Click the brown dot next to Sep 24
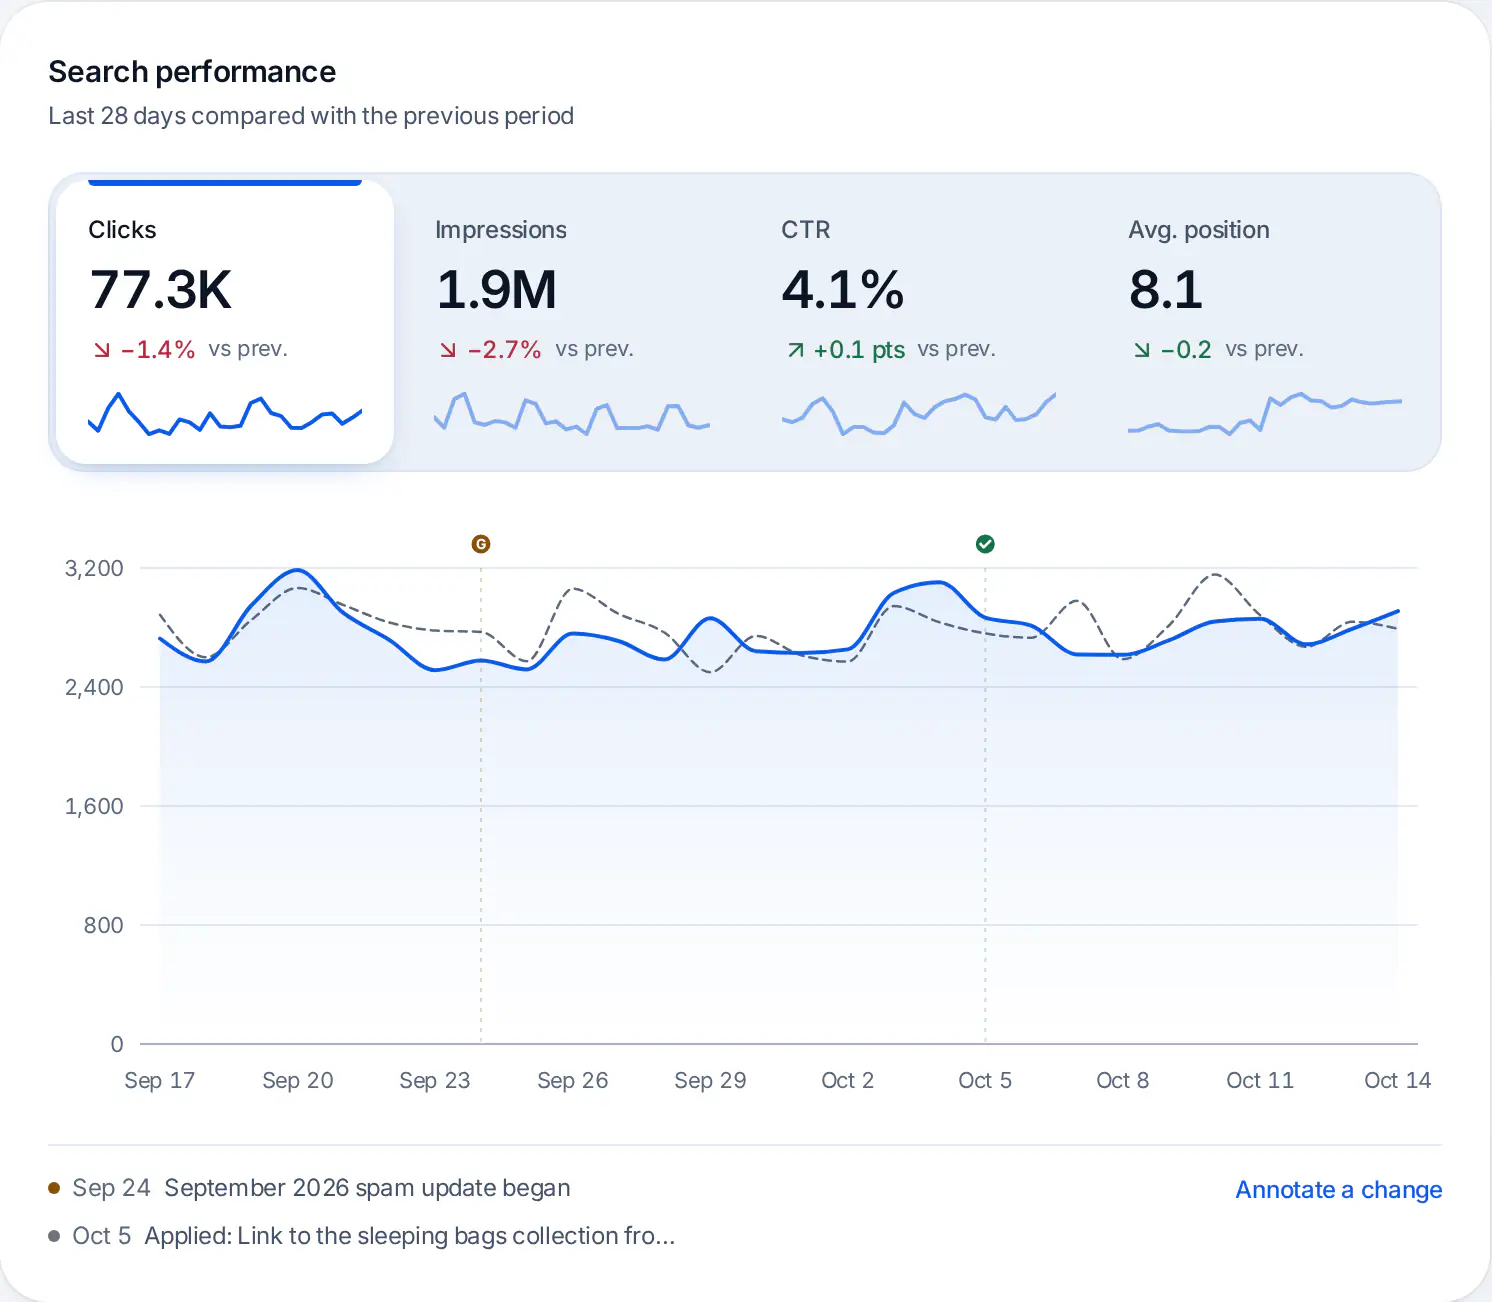Image resolution: width=1492 pixels, height=1302 pixels. (54, 1188)
